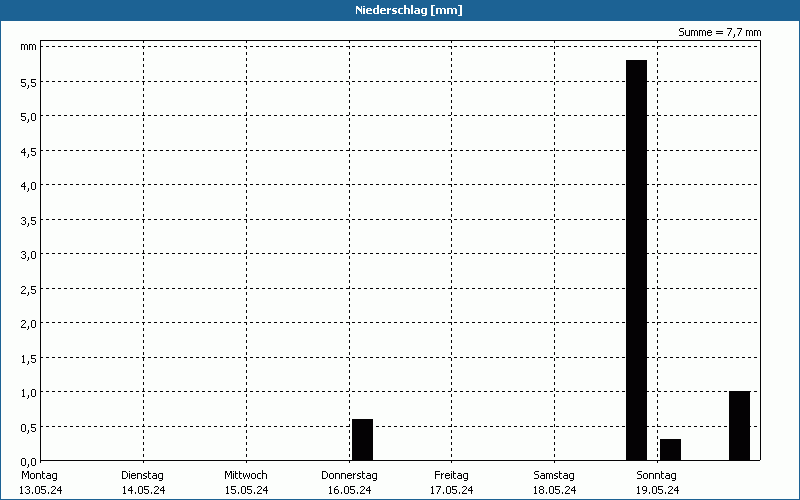Viewport: 800px width, 500px height.
Task: Click the date '13.05.24'
Action: (x=40, y=490)
